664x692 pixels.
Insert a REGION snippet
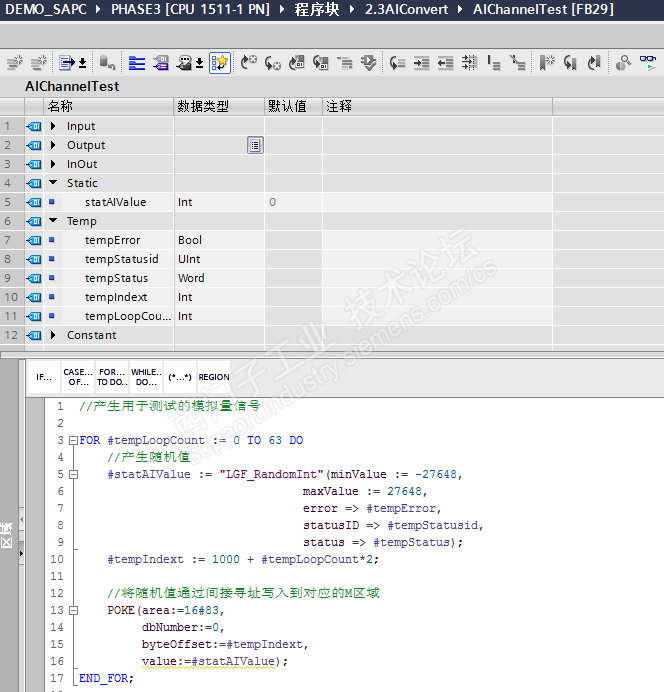pyautogui.click(x=213, y=378)
